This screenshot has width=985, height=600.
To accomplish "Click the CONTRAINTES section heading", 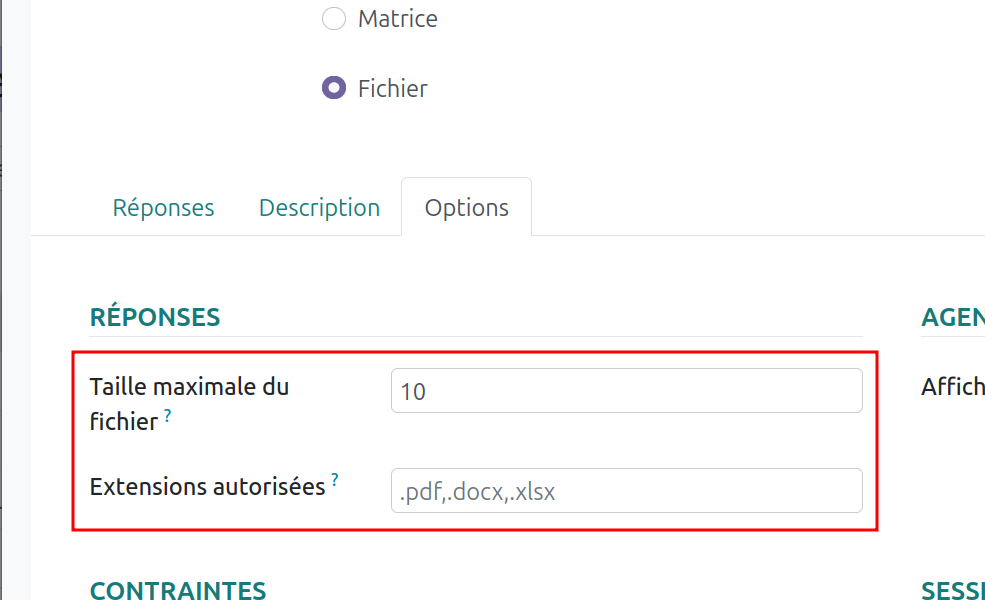I will click(x=178, y=589).
